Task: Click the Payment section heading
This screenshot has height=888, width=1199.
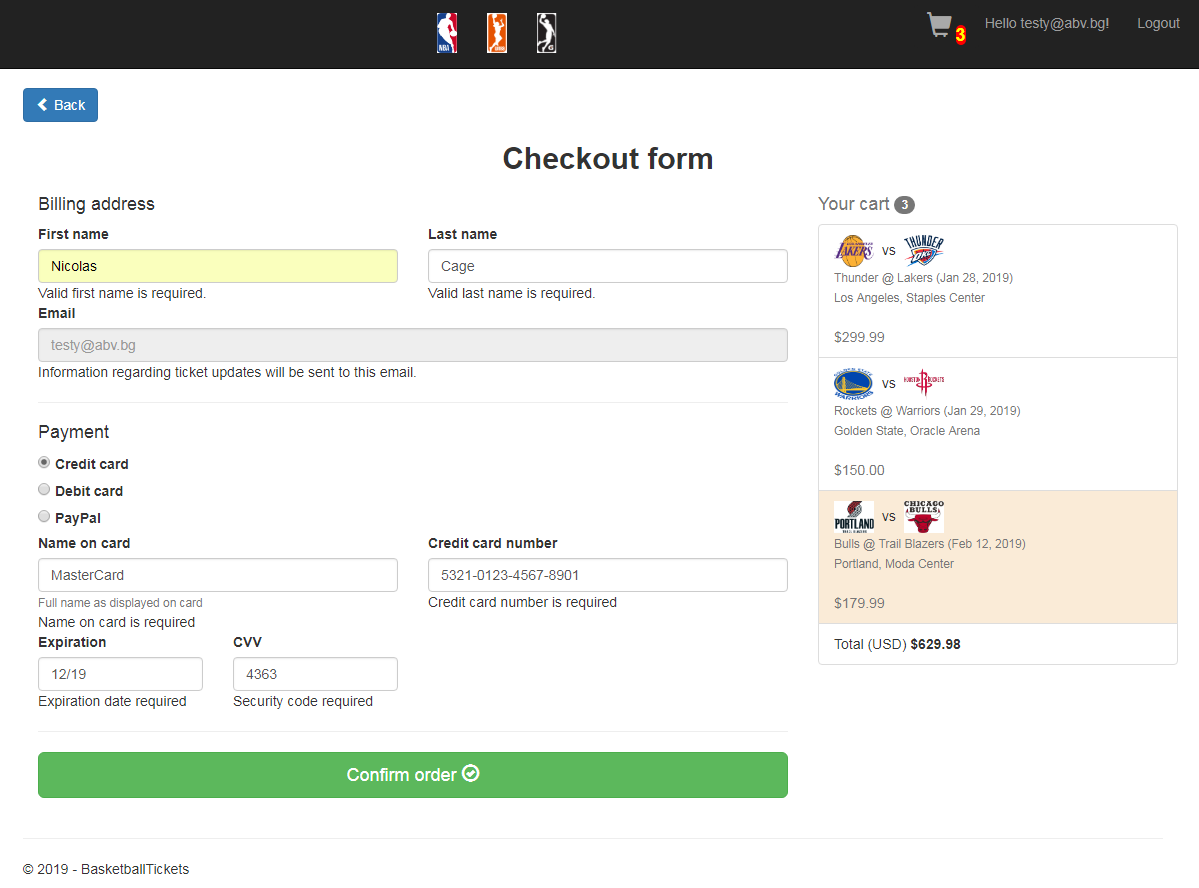Action: [73, 432]
